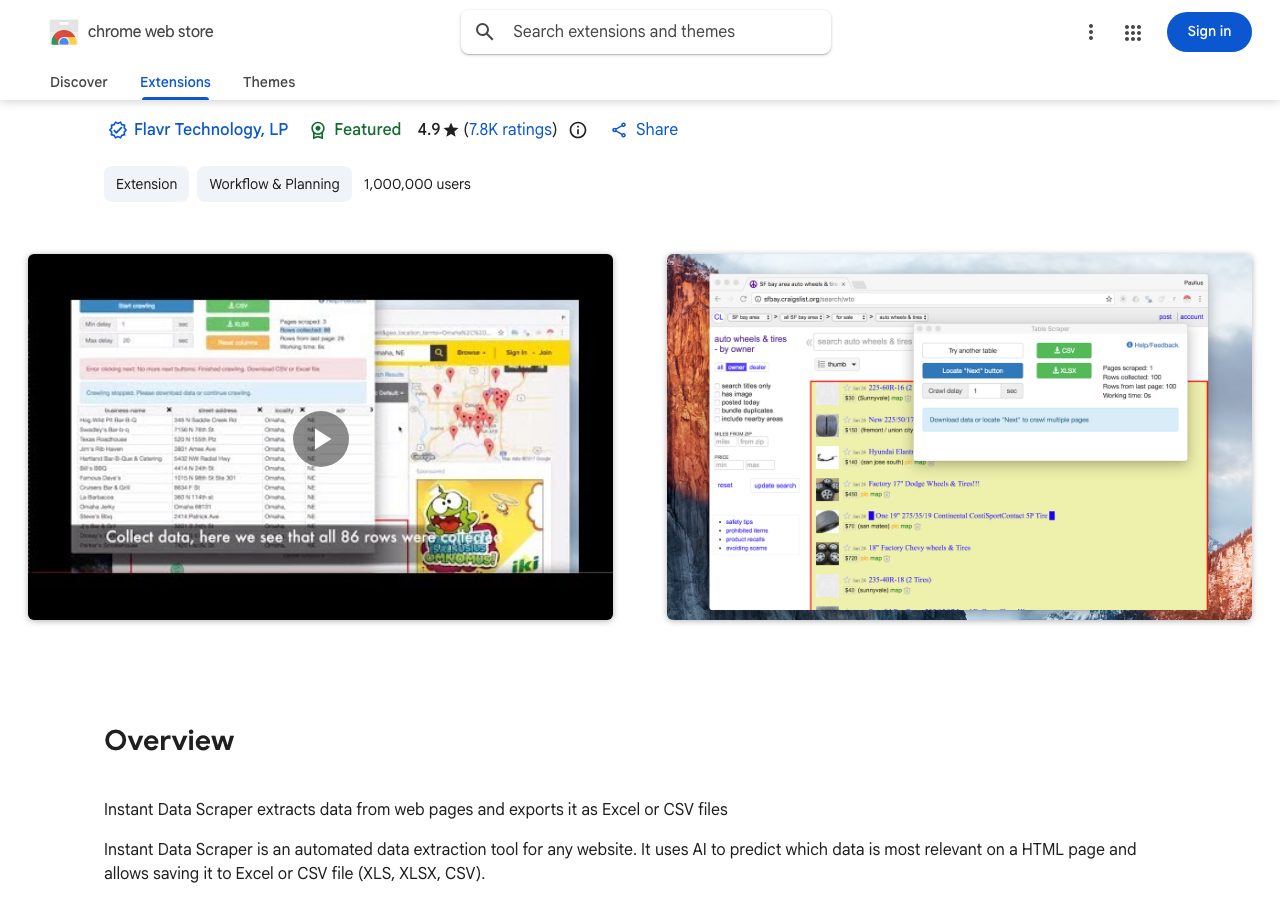Click the paragraph starting "Instant Data Scraper is an automated"
This screenshot has width=1280, height=900.
(x=620, y=861)
